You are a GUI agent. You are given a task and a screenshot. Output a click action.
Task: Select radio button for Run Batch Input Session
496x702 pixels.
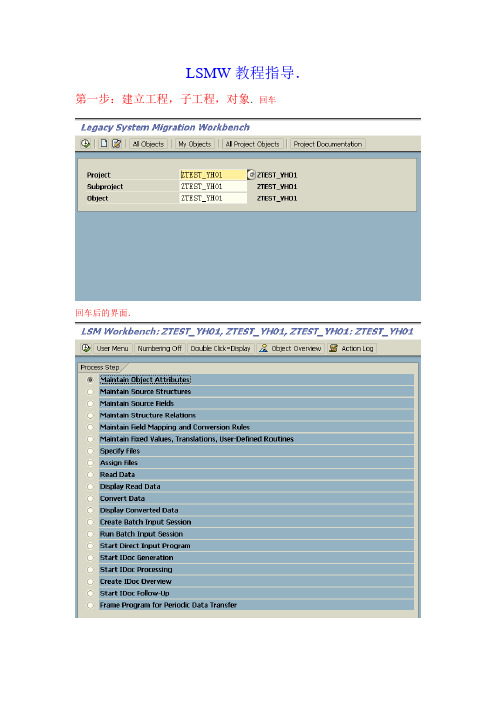tap(90, 534)
